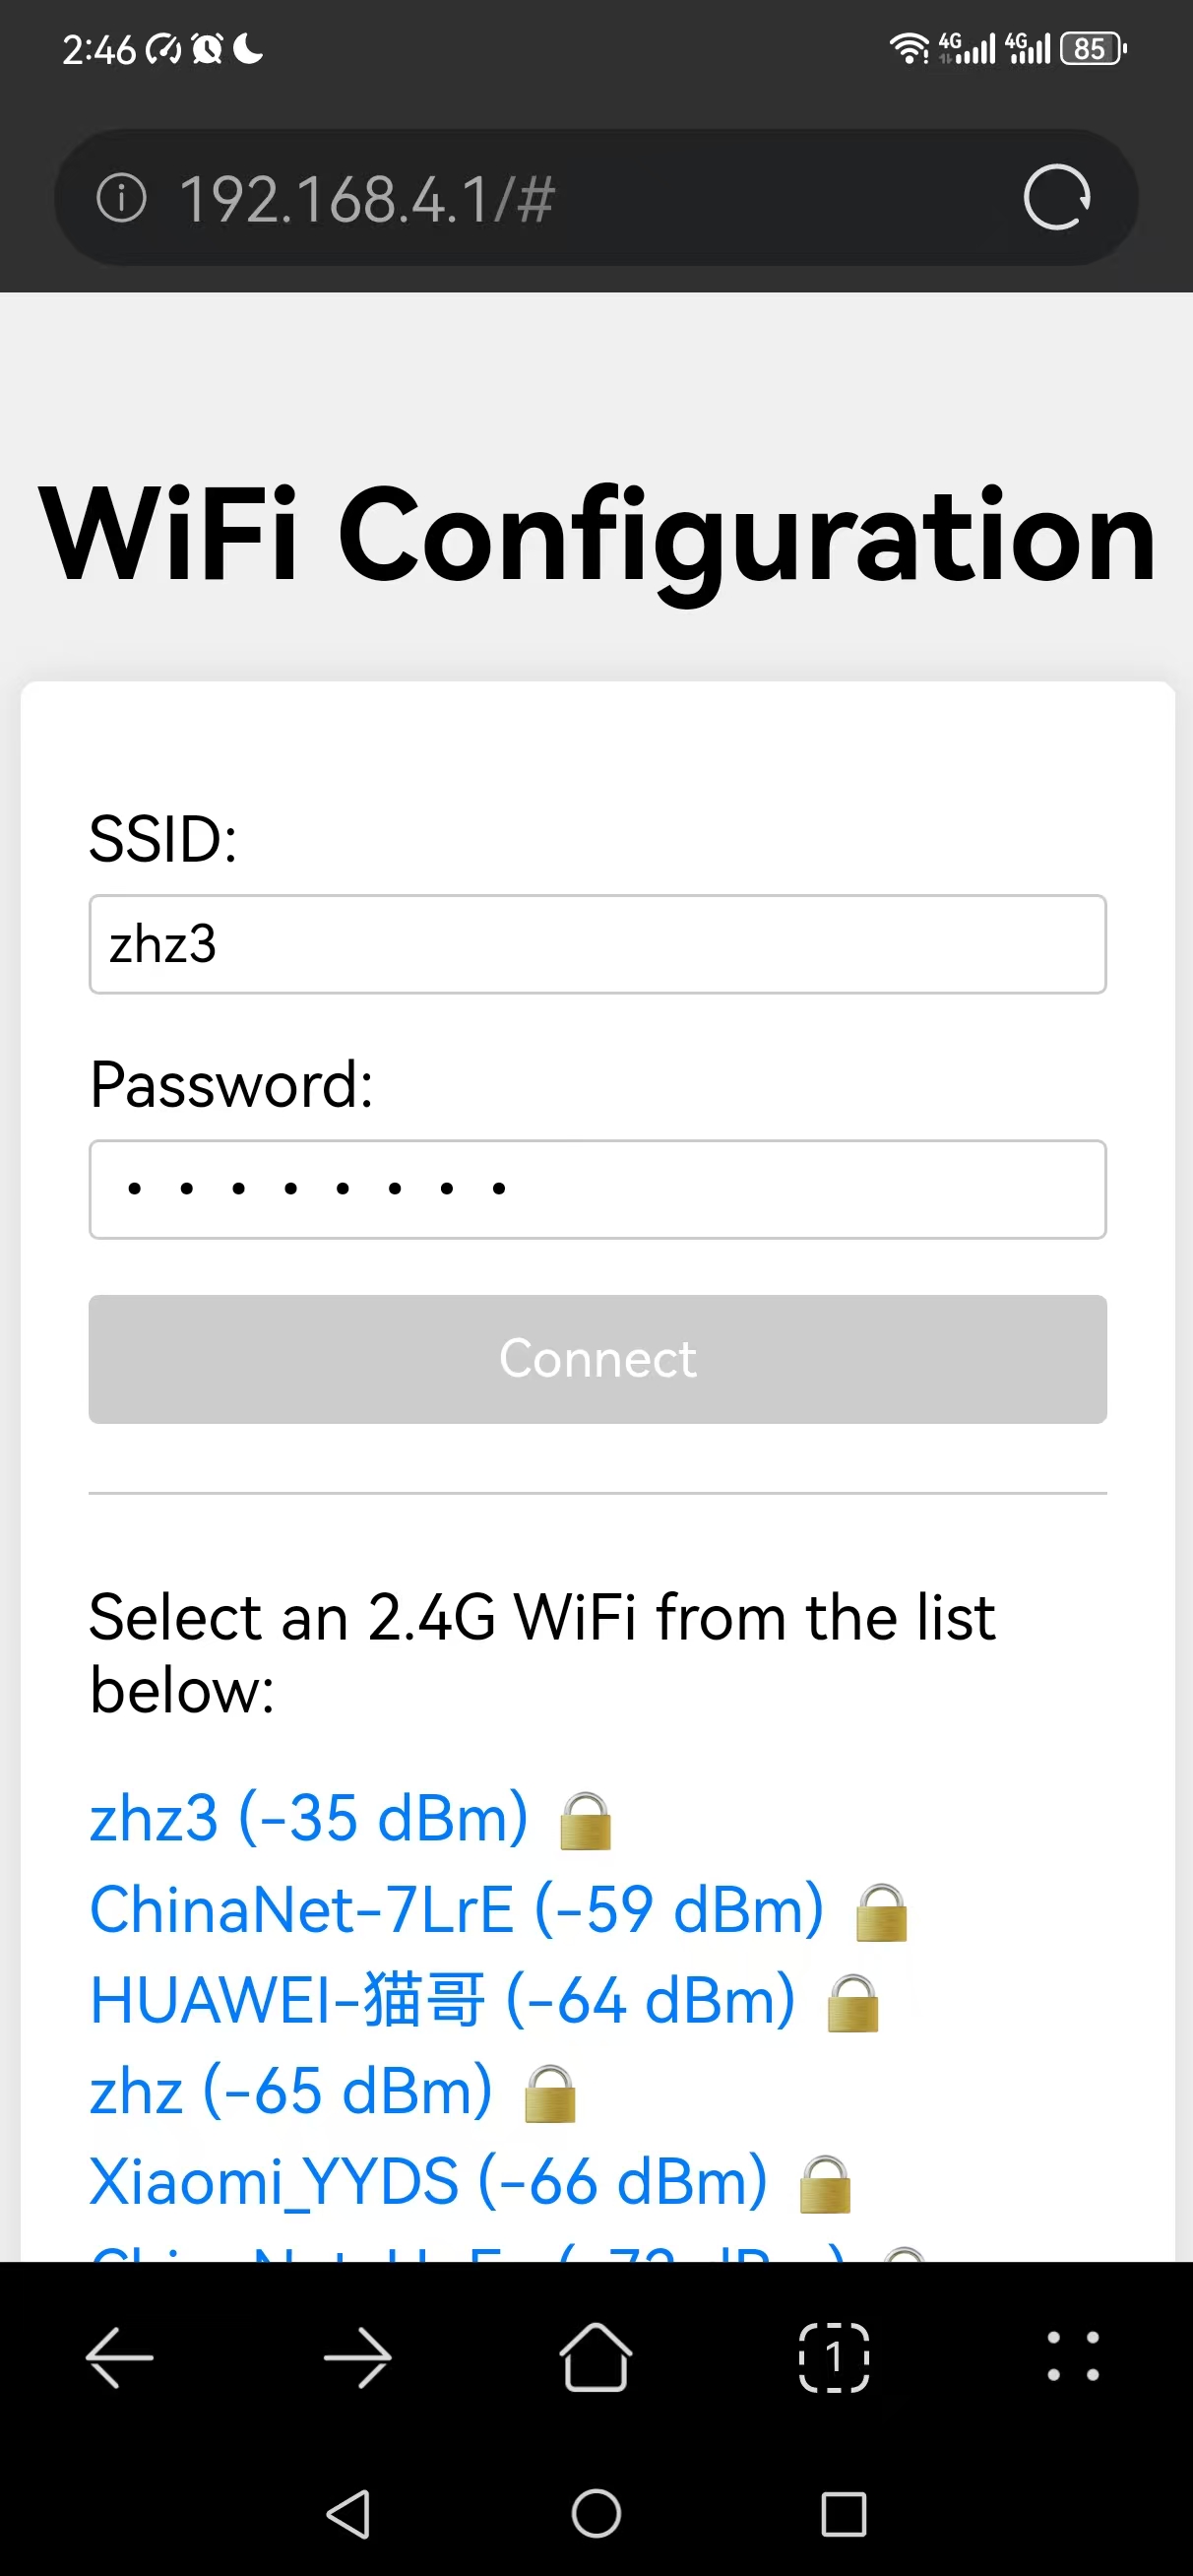1193x2576 pixels.
Task: Click the address bar showing 192.168.4.1
Action: [596, 197]
